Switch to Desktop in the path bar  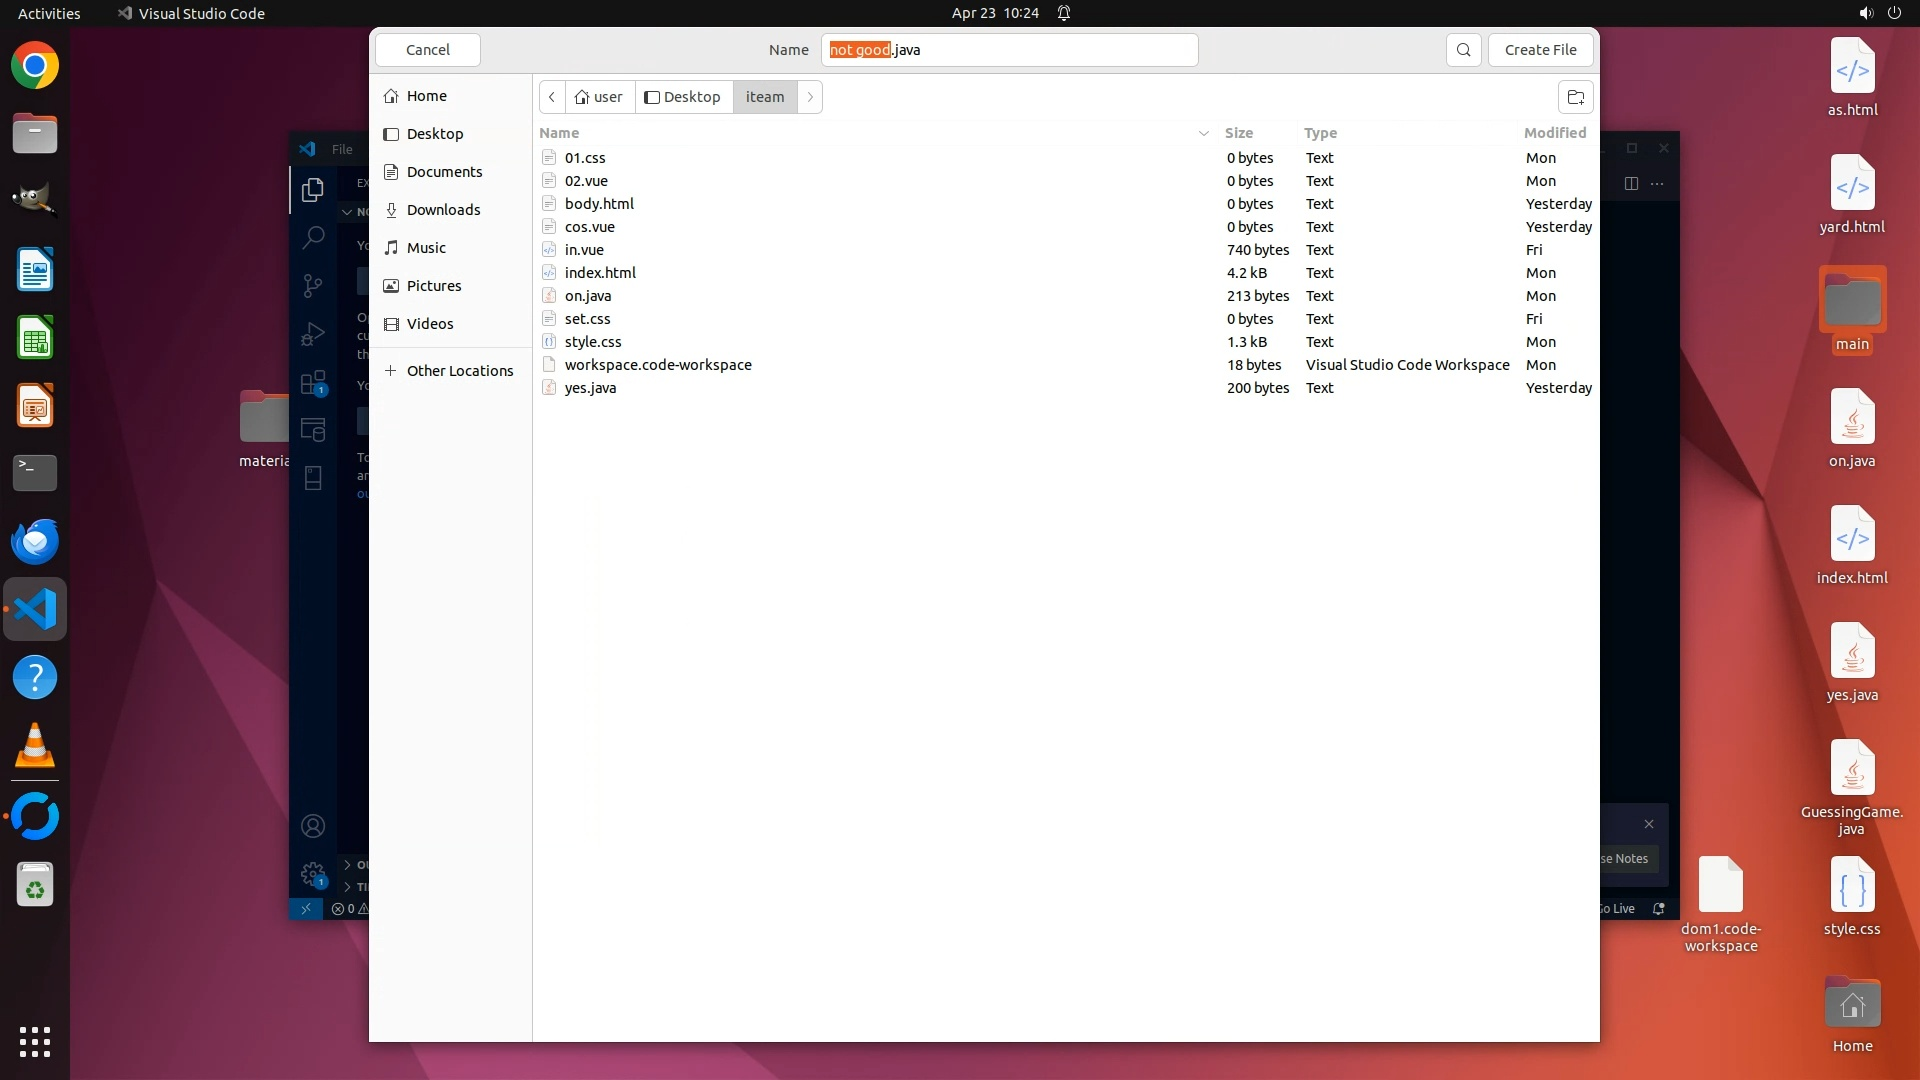683,97
